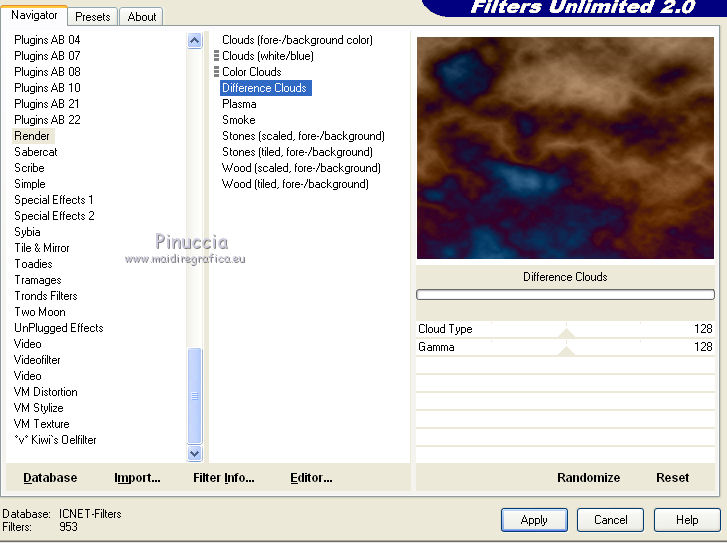
Task: Choose Stones (tiled, fore-/background) filter
Action: pos(297,152)
